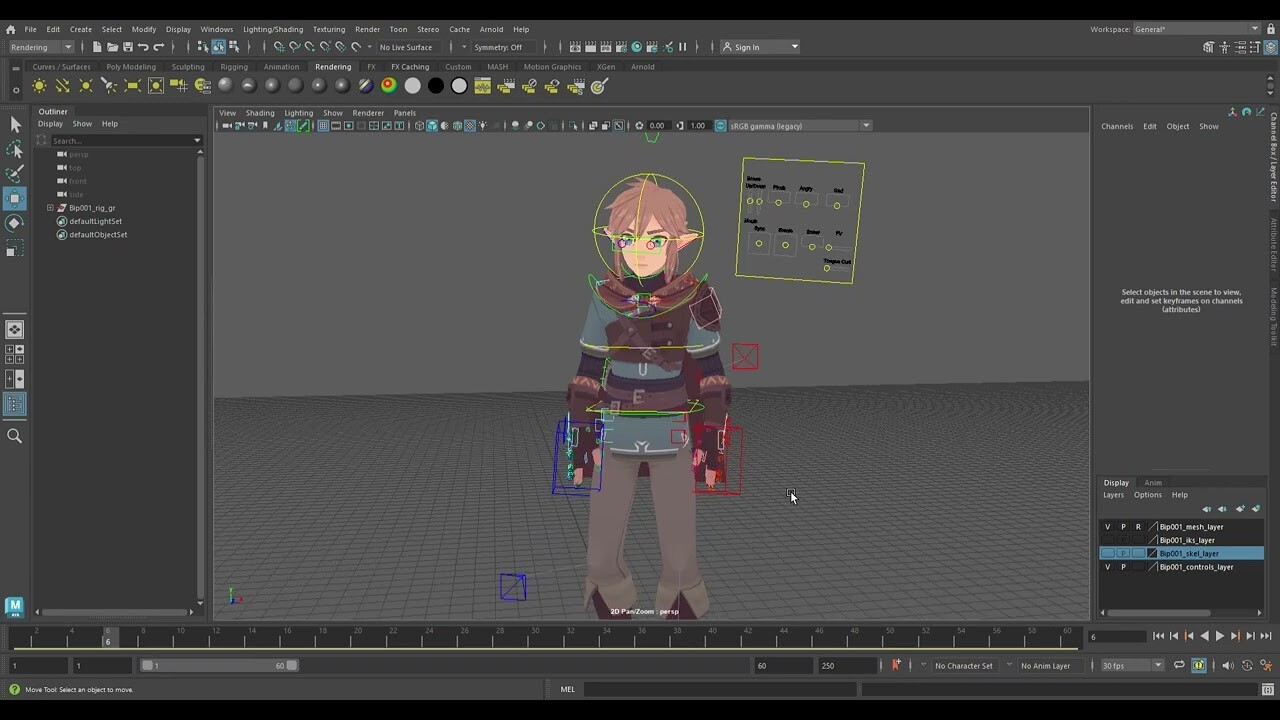Image resolution: width=1280 pixels, height=720 pixels.
Task: Click the black surface shader circle
Action: (x=436, y=86)
